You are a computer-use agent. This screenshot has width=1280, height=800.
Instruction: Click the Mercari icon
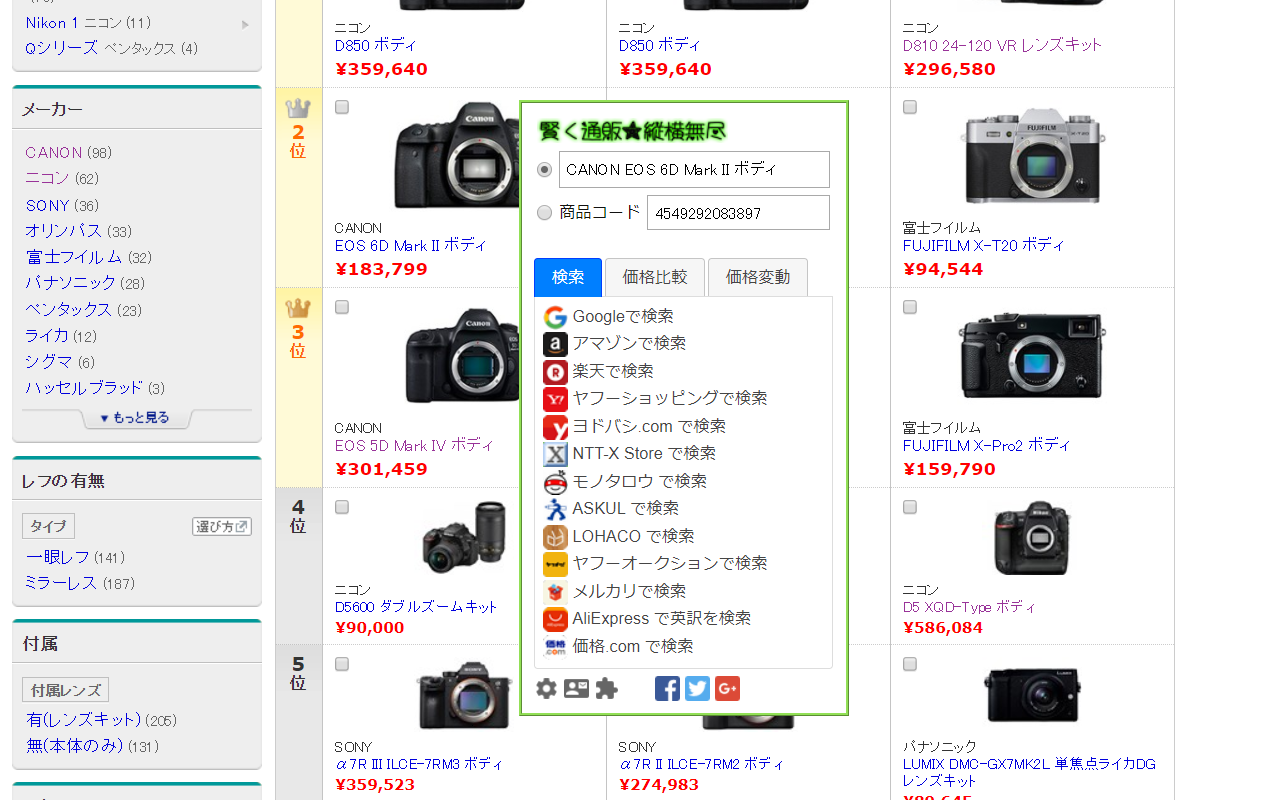pyautogui.click(x=555, y=592)
